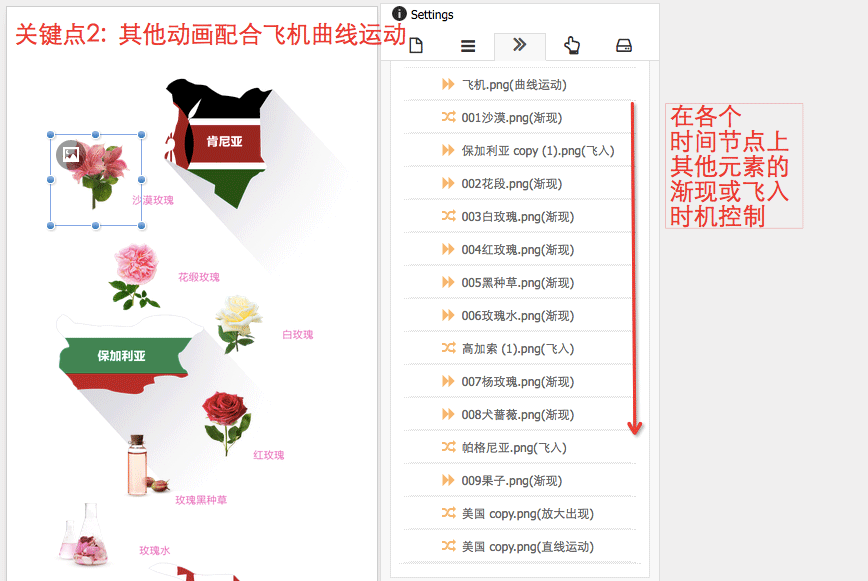Select the 008犬蔷薇.png(渐现) animation entry
Viewport: 868px width, 581px height.
tap(520, 414)
